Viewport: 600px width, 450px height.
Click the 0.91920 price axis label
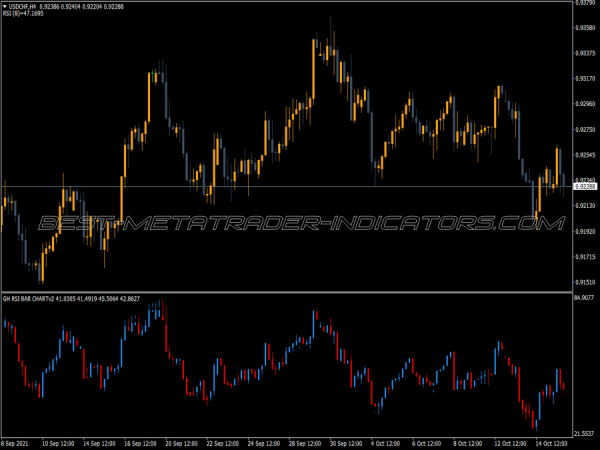pos(585,232)
